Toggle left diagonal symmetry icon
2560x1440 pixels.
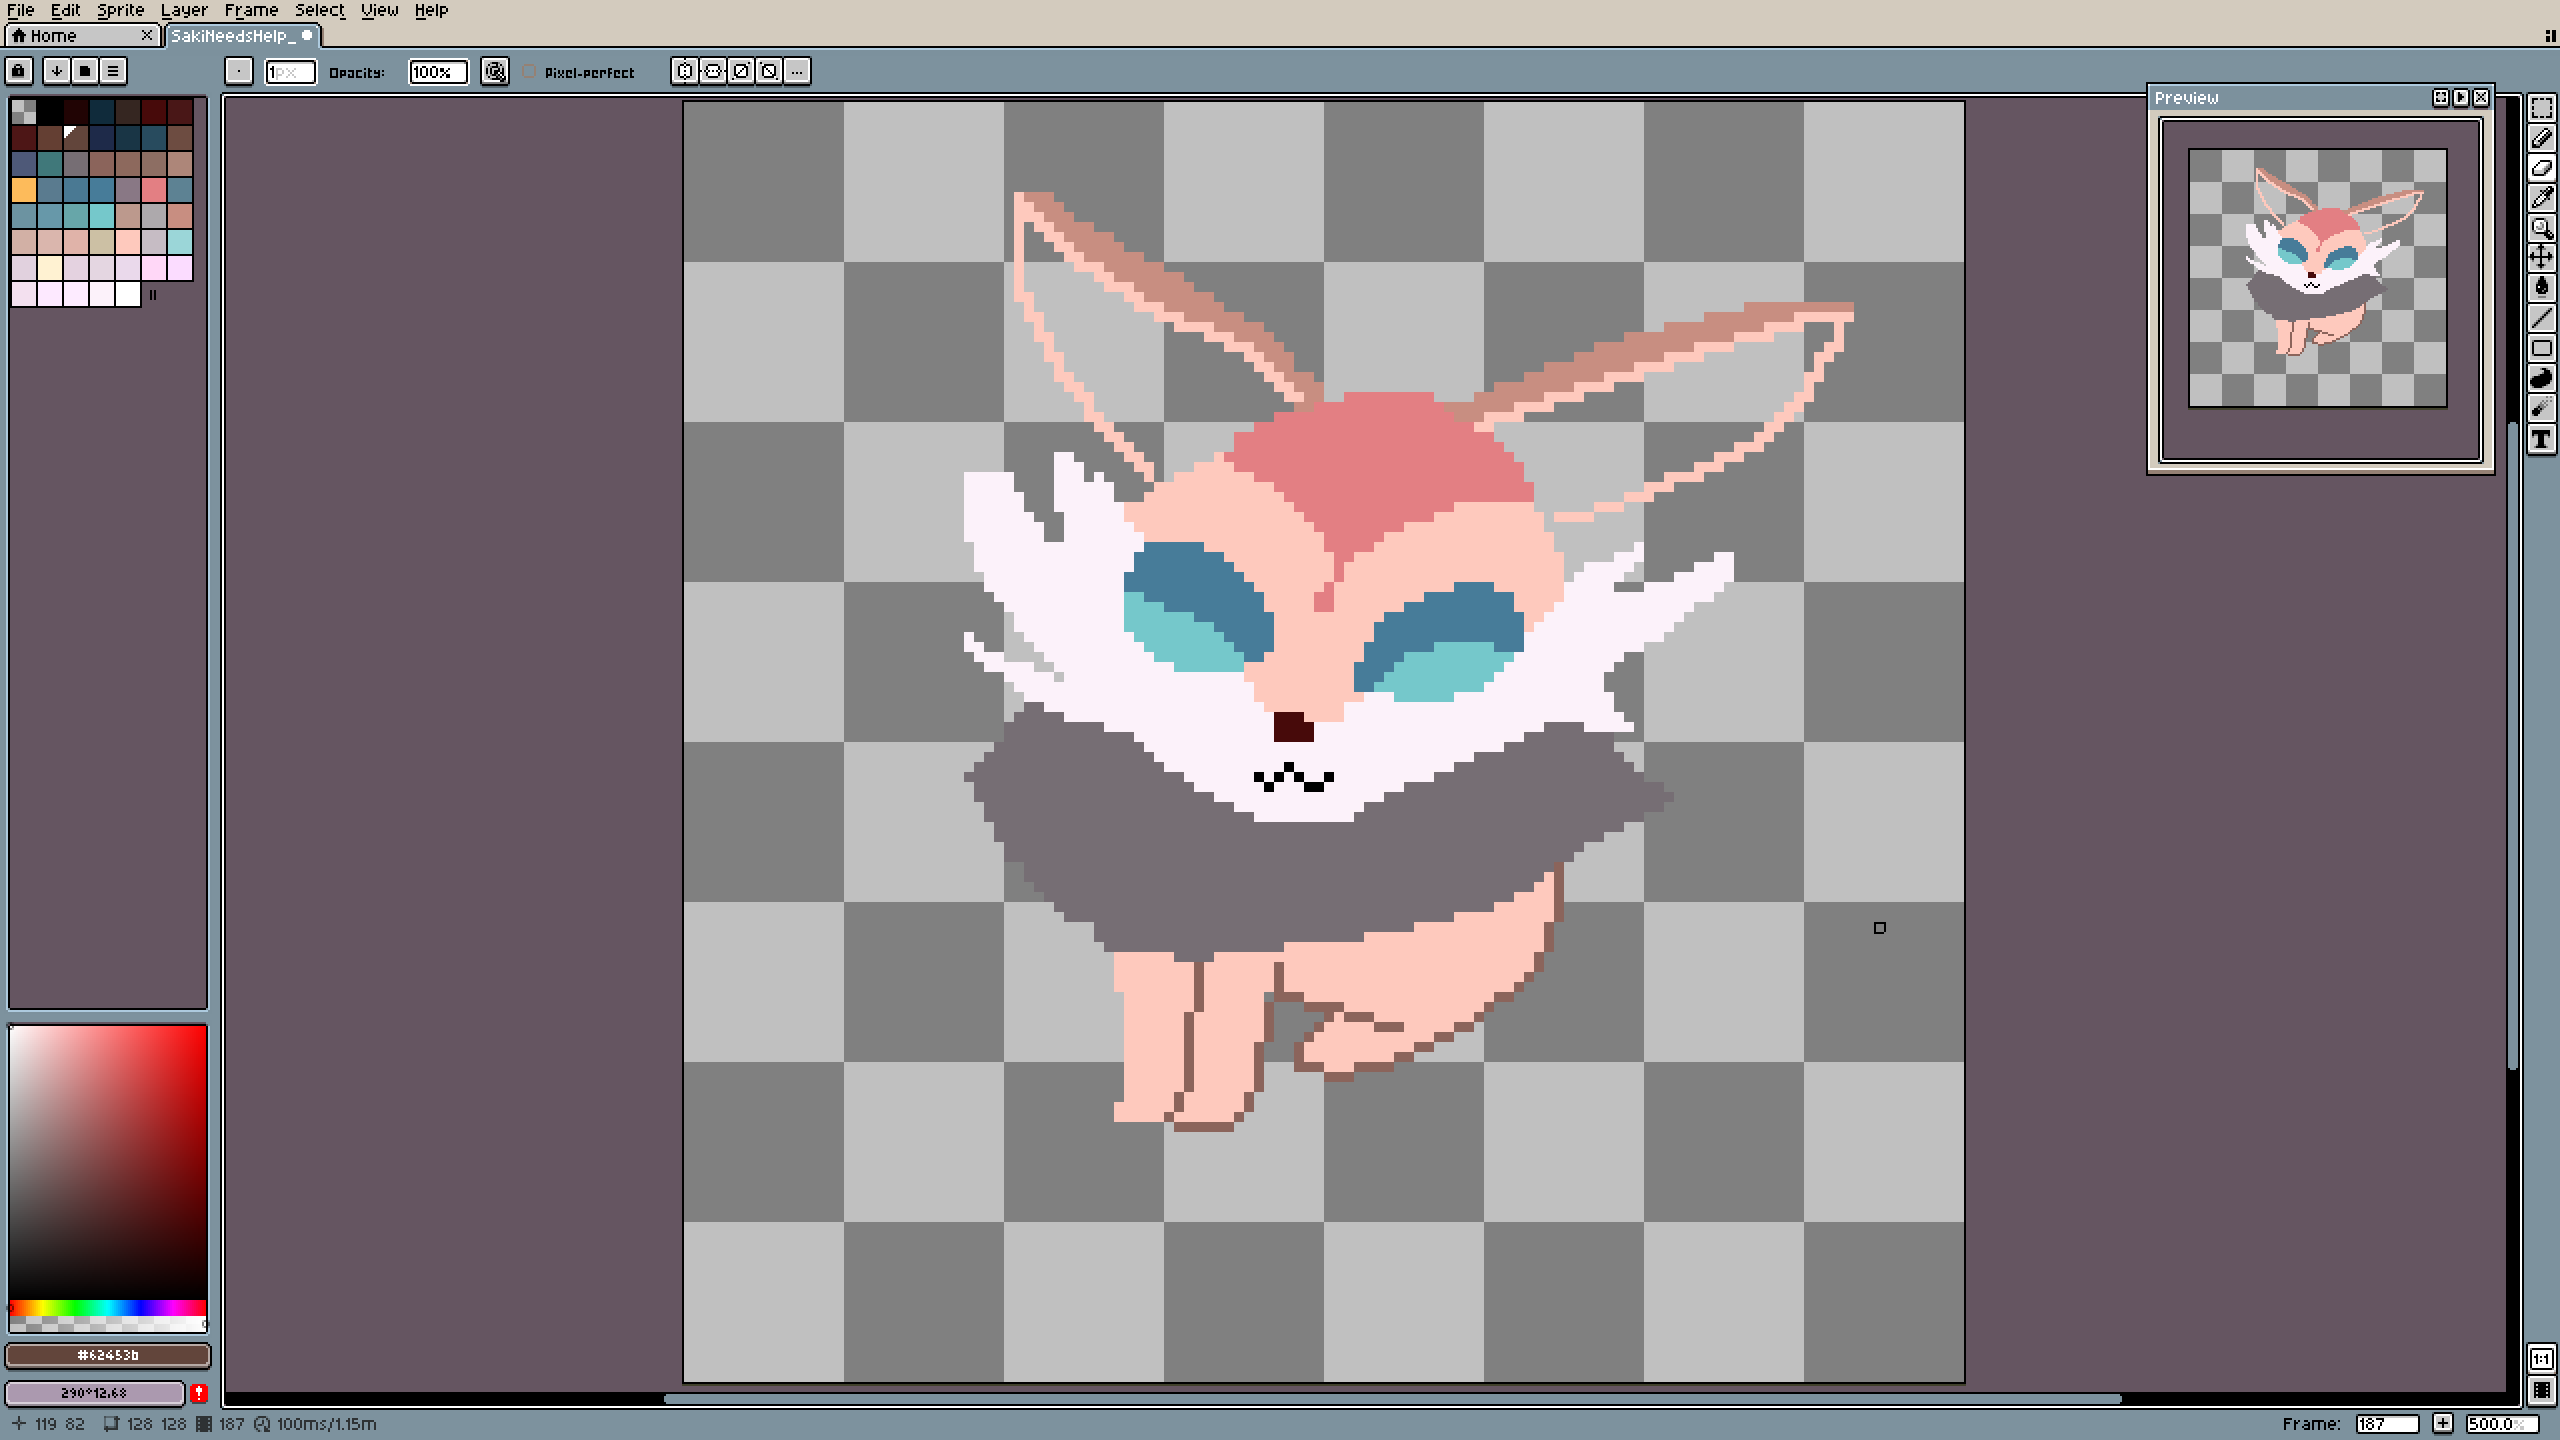point(769,71)
